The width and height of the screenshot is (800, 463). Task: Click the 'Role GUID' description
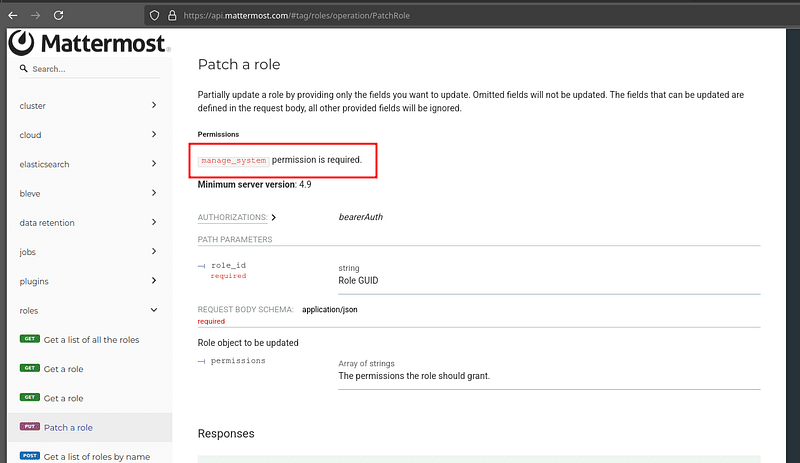(358, 280)
